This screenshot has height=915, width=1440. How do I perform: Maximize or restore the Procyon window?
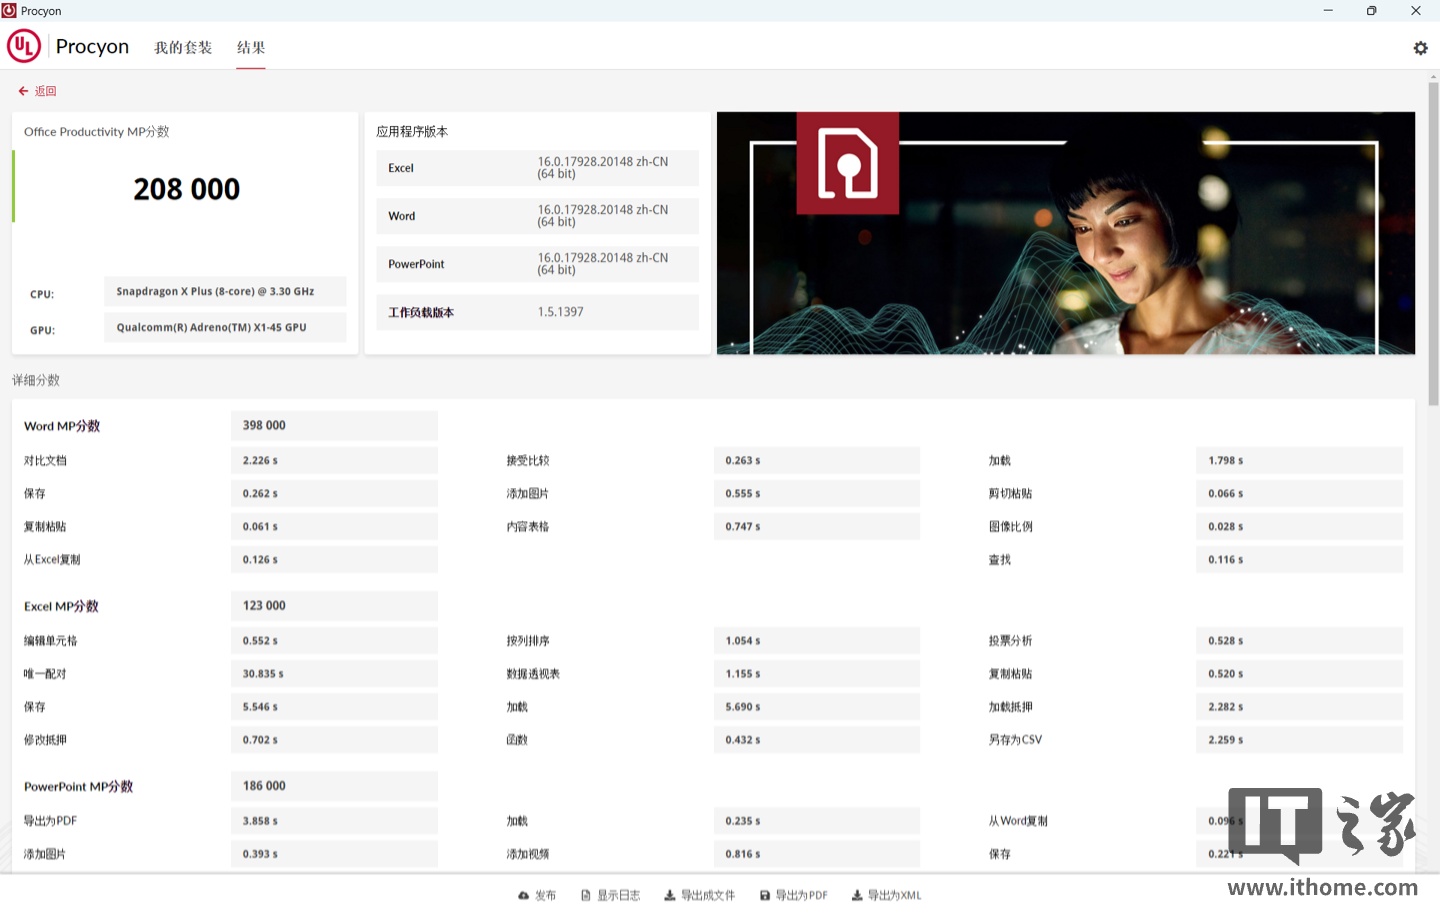click(x=1371, y=11)
